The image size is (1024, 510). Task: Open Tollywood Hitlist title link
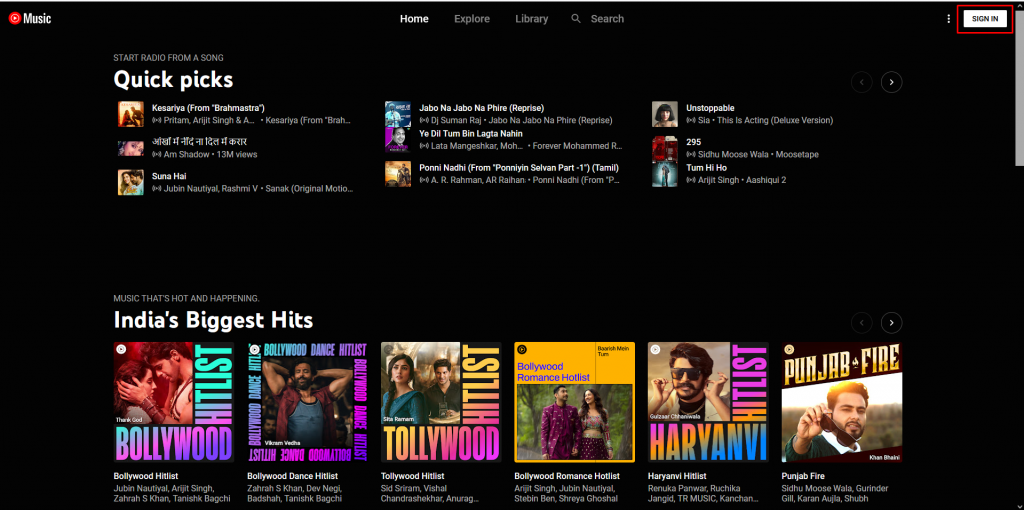[412, 476]
